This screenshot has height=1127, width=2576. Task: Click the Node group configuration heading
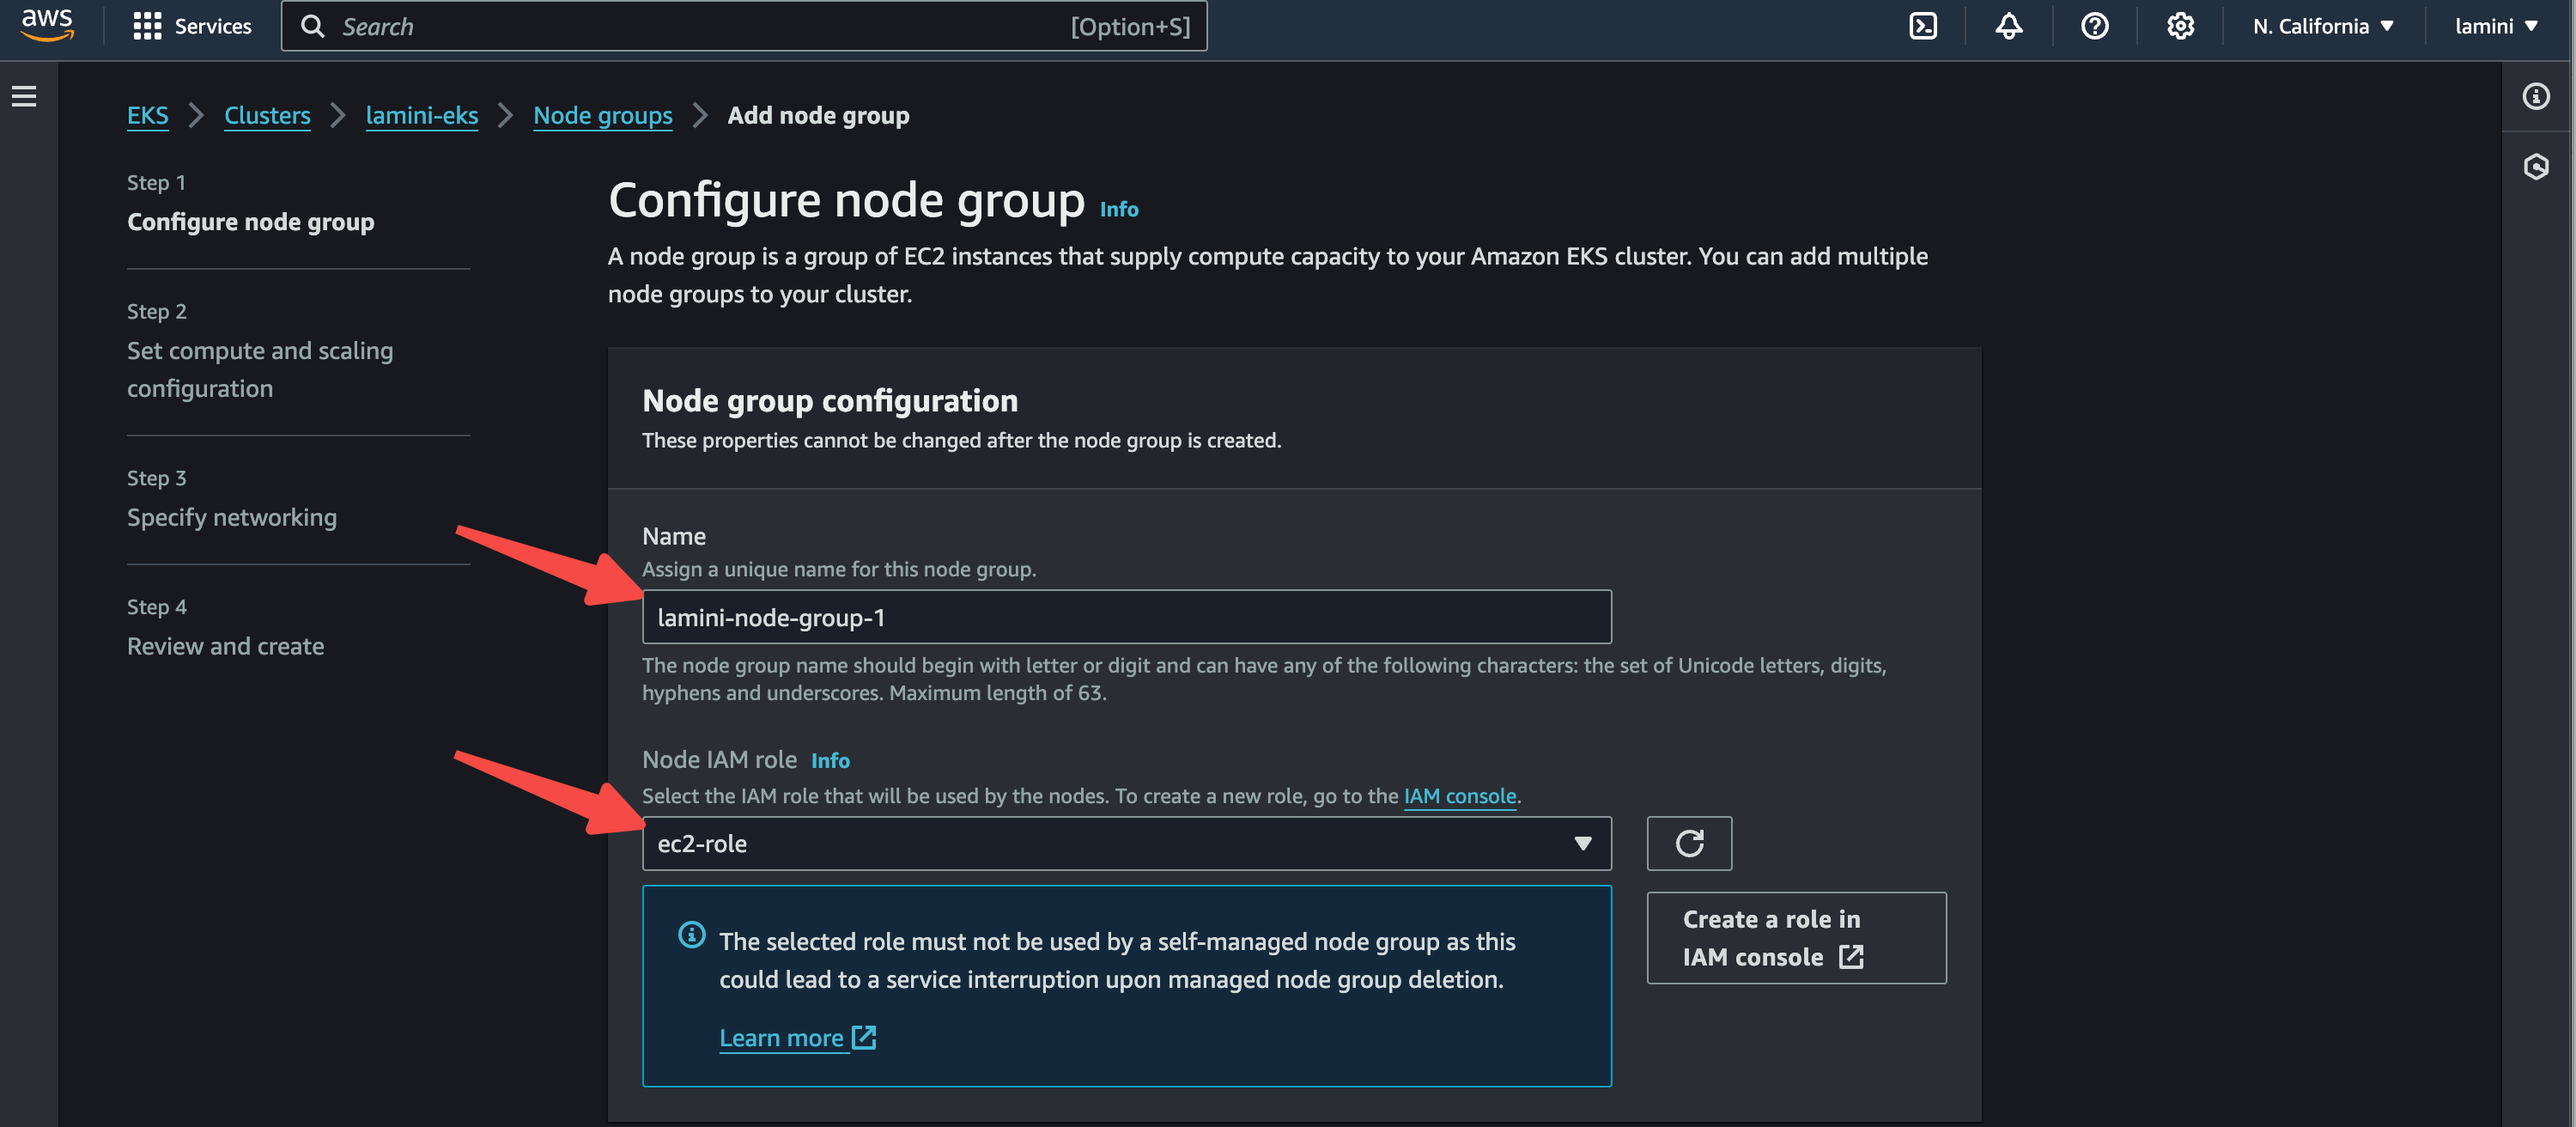coord(829,400)
